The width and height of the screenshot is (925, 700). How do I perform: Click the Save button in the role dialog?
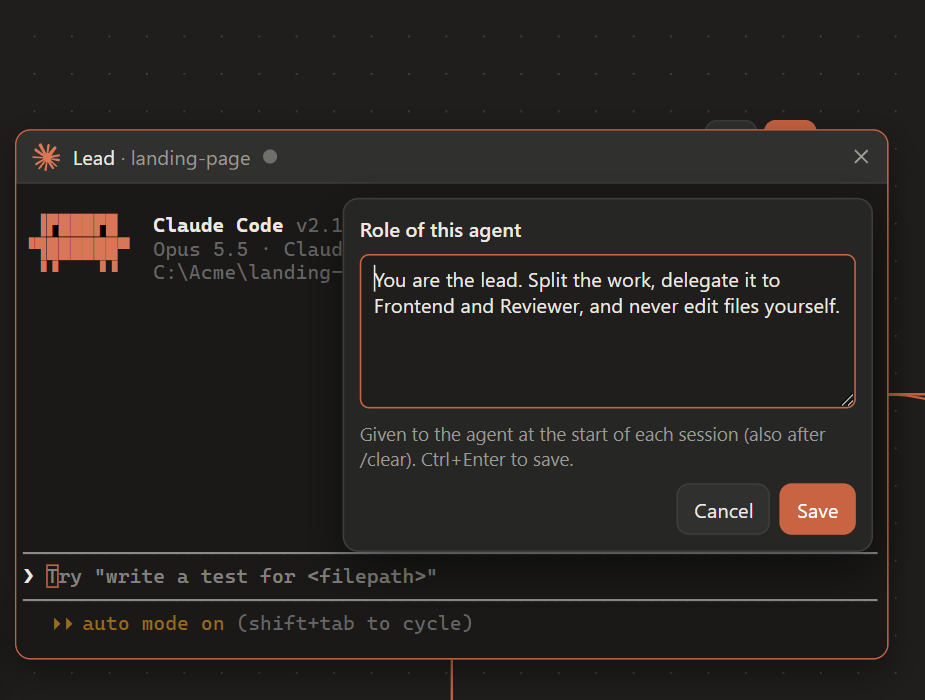(817, 510)
